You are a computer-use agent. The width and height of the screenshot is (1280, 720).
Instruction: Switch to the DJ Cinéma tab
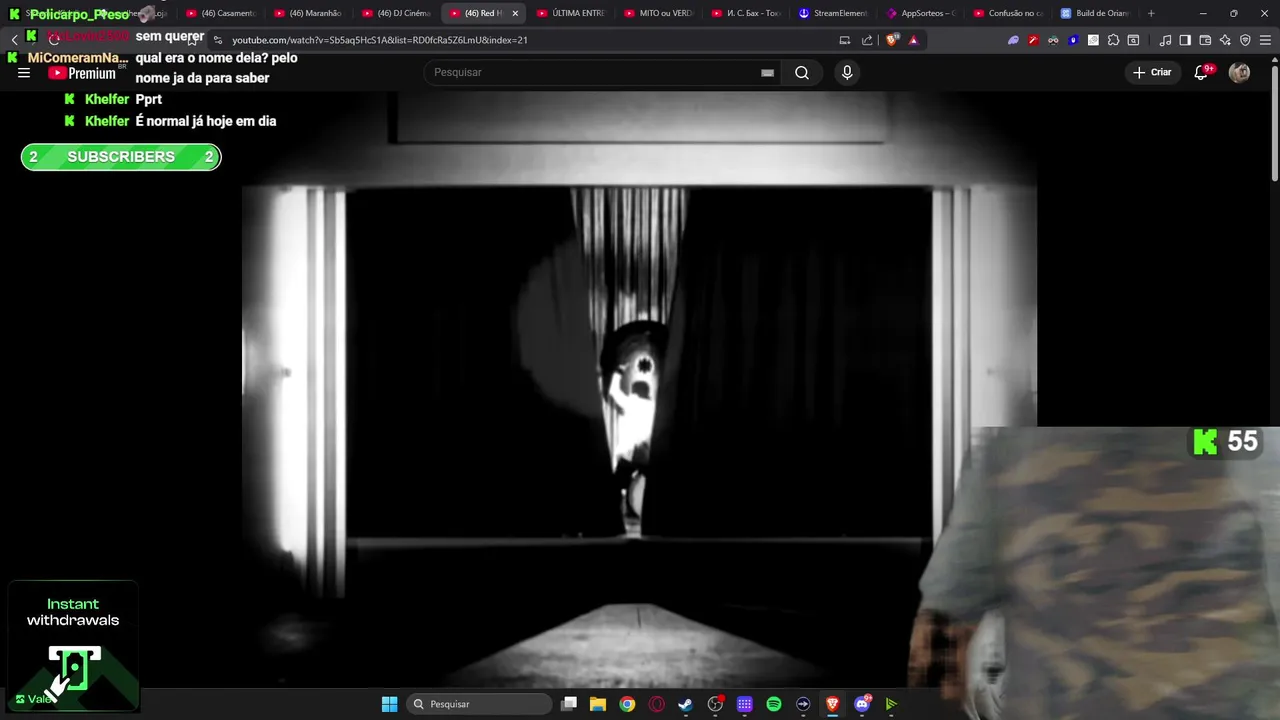(396, 13)
